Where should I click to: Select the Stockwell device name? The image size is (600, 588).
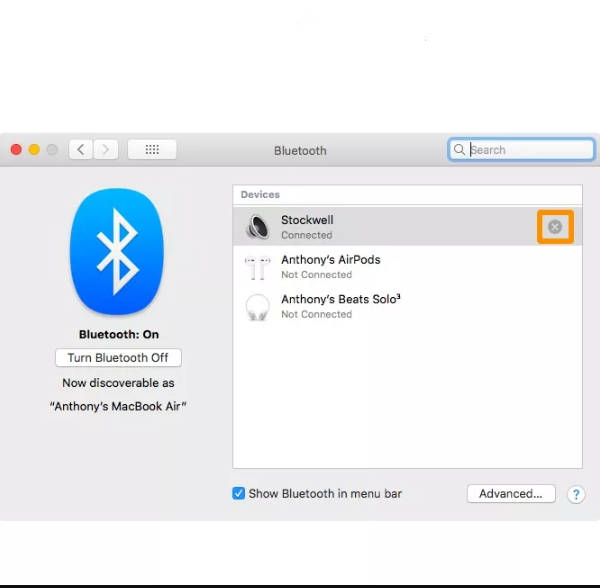[307, 220]
